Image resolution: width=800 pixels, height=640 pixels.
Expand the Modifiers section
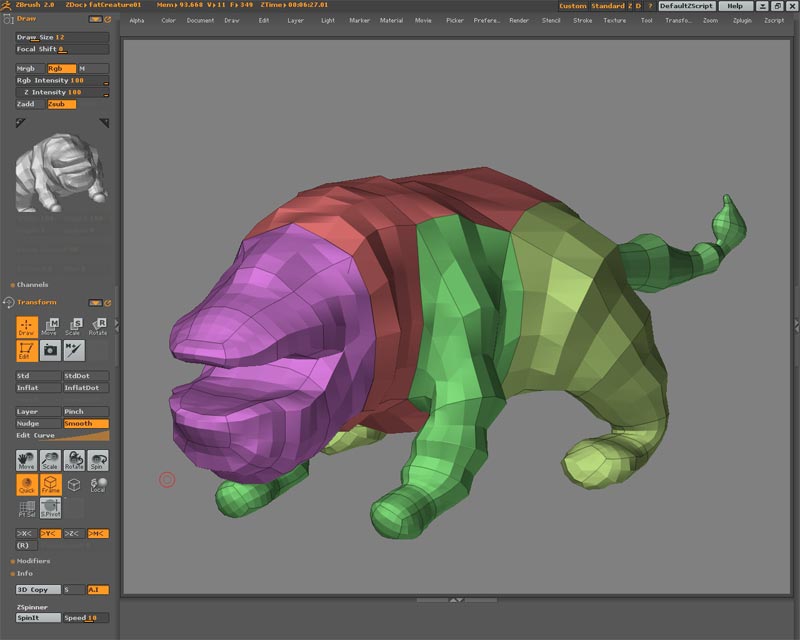coord(33,561)
